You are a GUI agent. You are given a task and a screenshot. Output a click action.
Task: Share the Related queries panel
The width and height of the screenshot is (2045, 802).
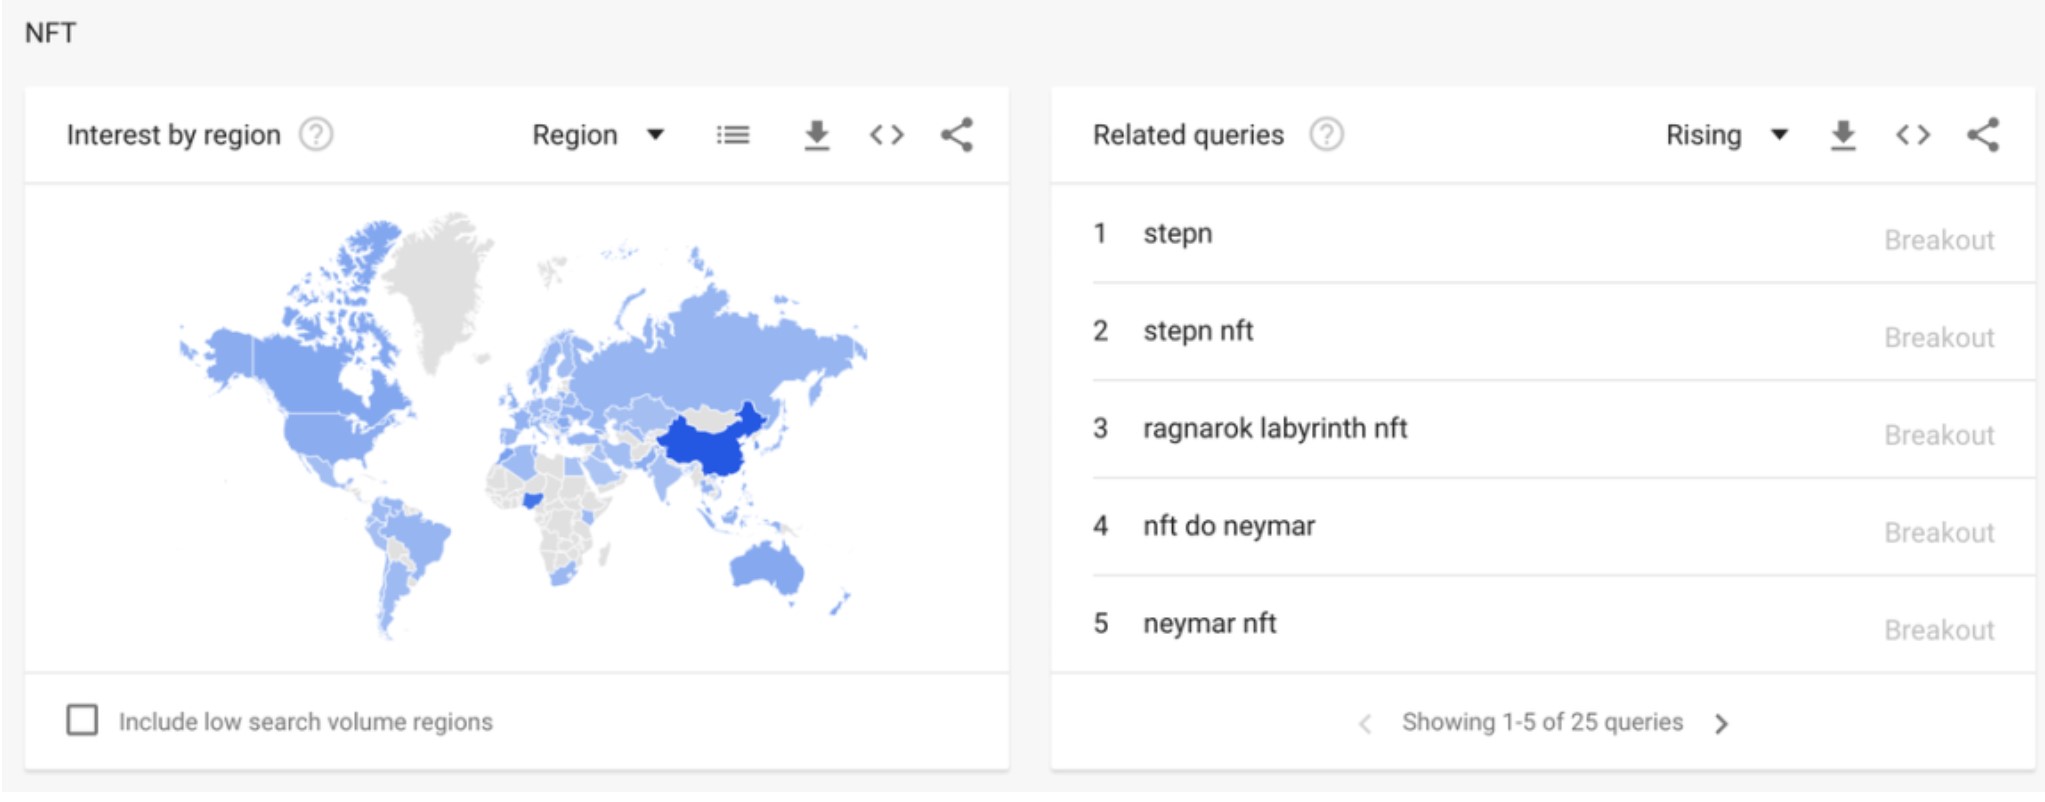tap(1983, 135)
